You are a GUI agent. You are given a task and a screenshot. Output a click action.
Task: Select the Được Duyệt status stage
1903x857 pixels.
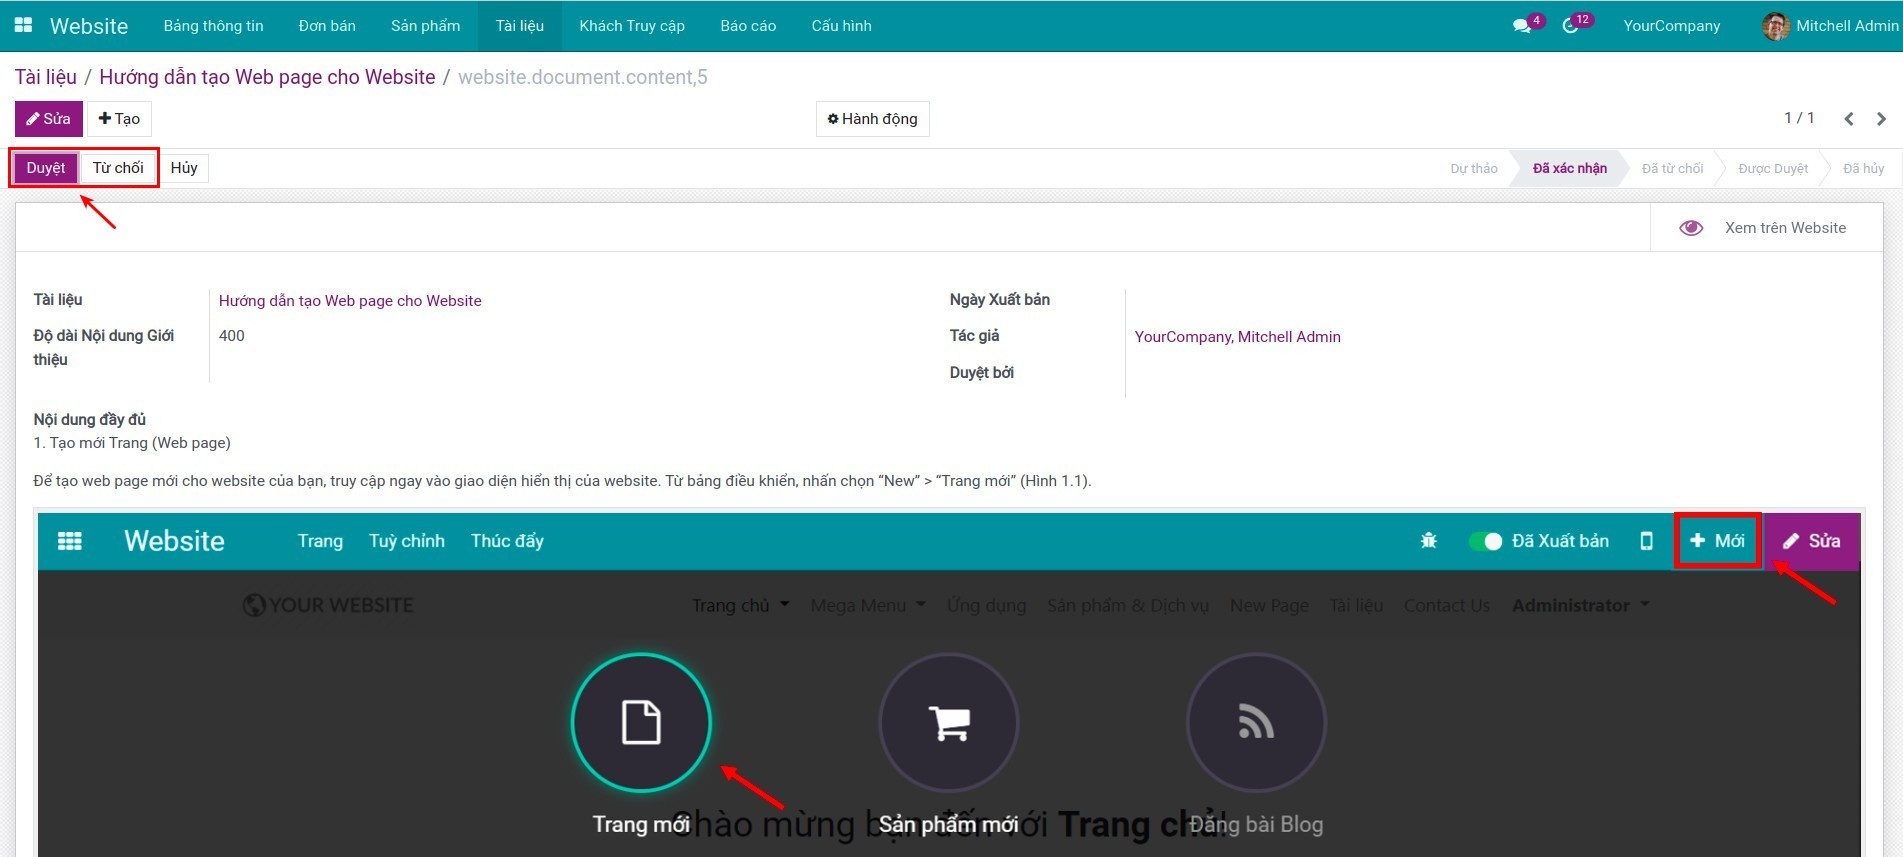pyautogui.click(x=1772, y=168)
